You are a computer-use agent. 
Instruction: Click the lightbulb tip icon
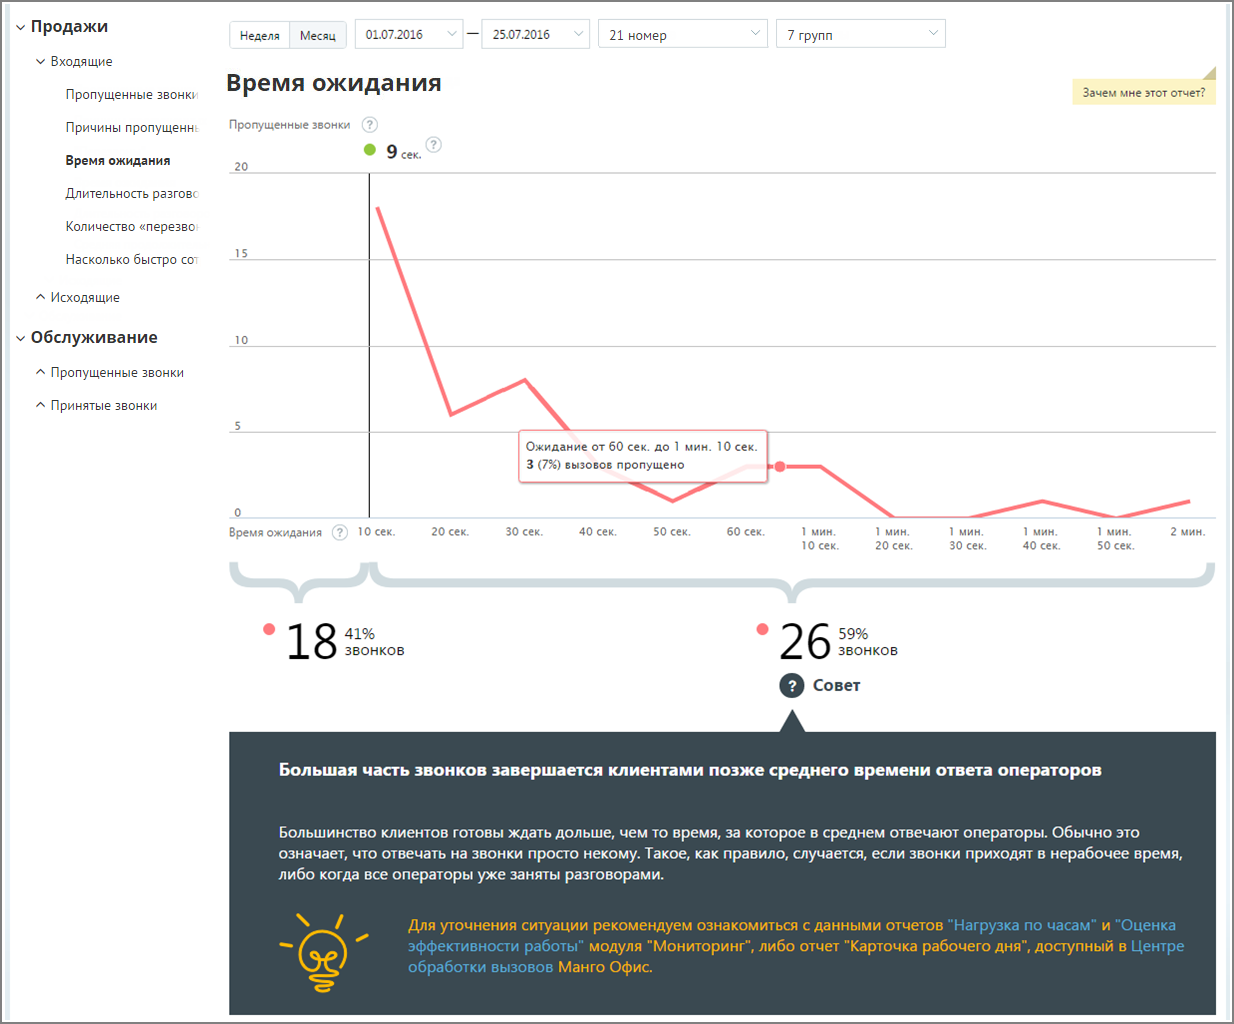(x=323, y=951)
